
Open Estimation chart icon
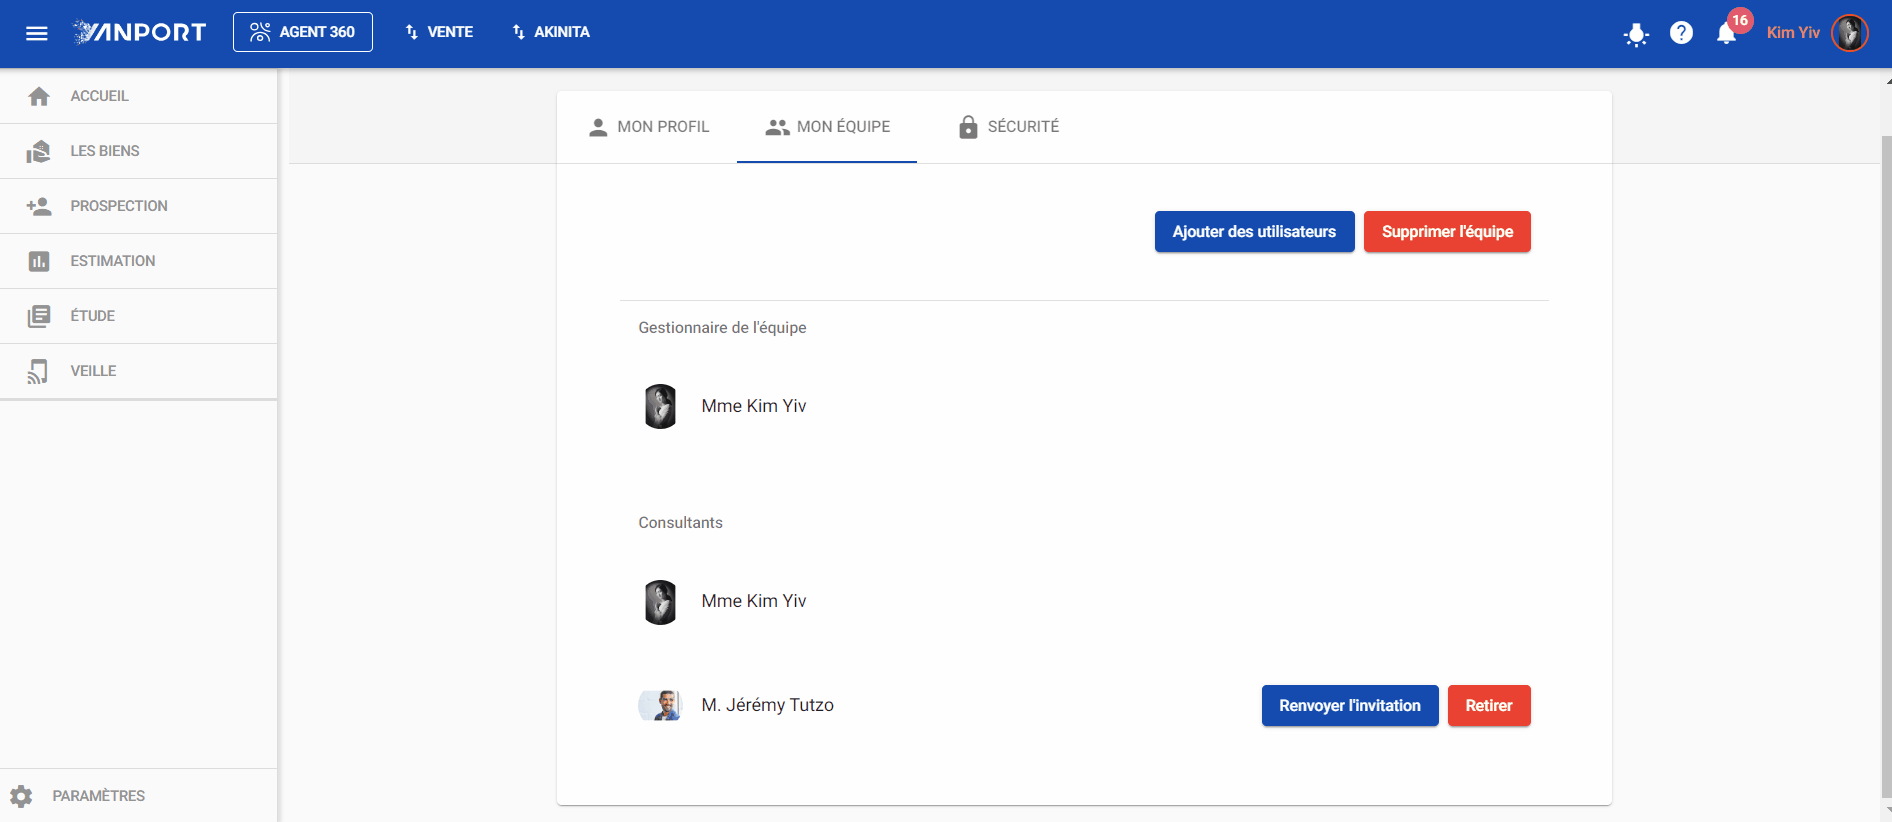[x=39, y=261]
